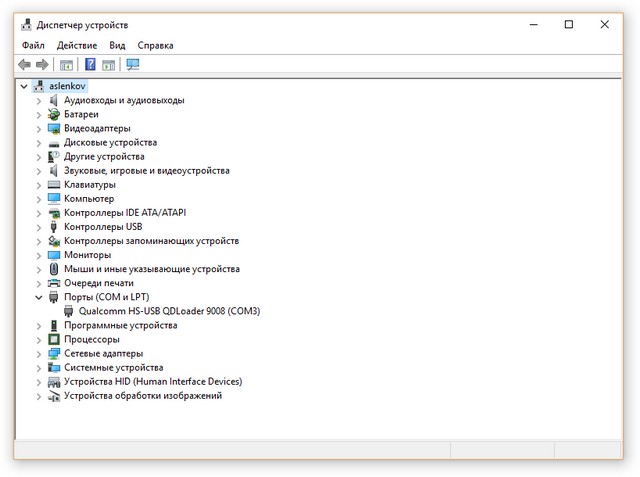This screenshot has height=477, width=640.
Task: Click the Forward arrow toolbar icon
Action: click(x=42, y=64)
